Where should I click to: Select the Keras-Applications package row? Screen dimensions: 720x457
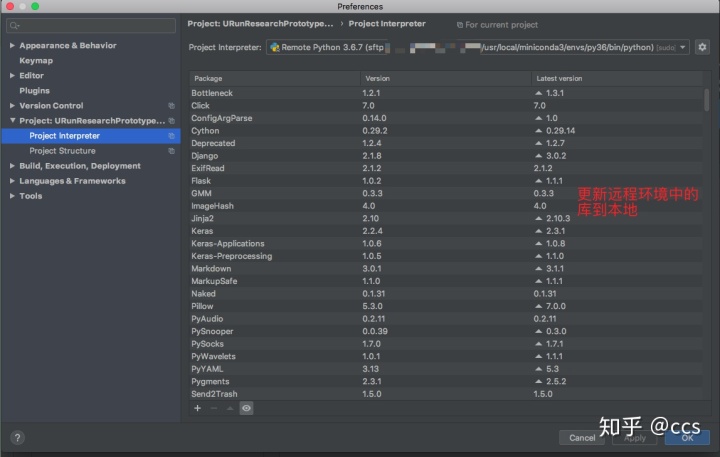point(446,243)
